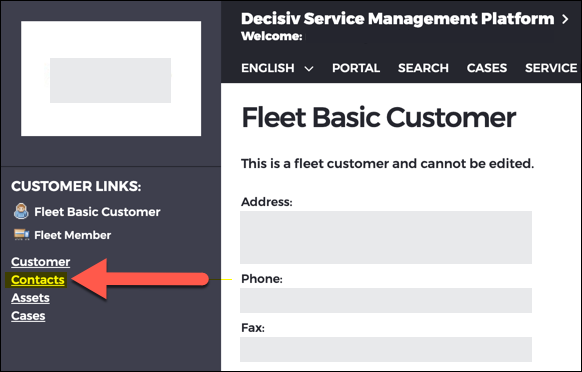Open the CASES menu item
The height and width of the screenshot is (372, 582).
click(487, 68)
